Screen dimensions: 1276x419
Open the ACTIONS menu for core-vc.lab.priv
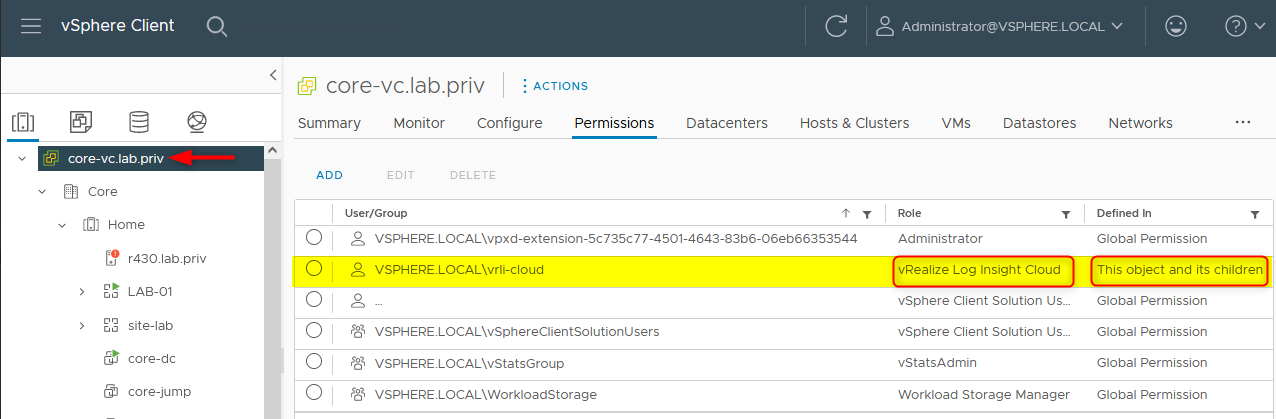555,86
